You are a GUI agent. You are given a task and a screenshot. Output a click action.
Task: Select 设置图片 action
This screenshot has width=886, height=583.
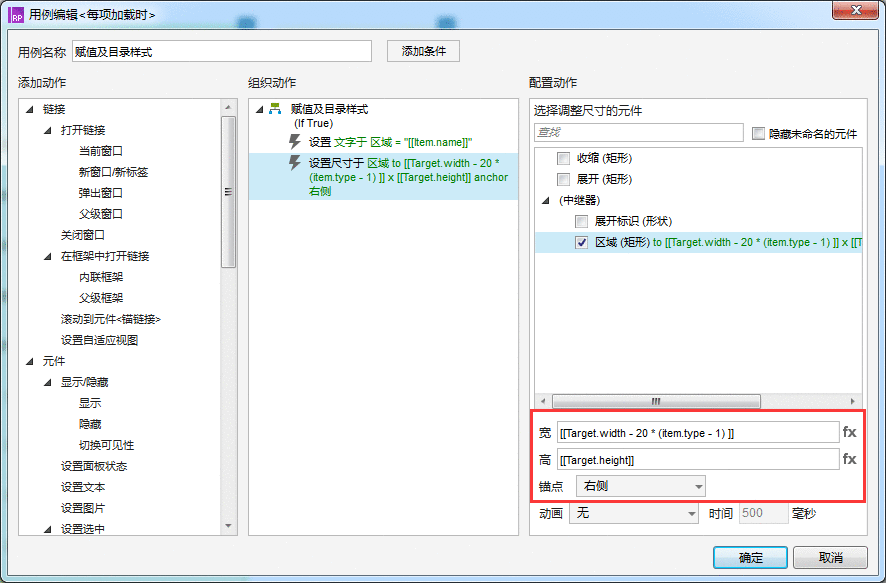click(82, 508)
